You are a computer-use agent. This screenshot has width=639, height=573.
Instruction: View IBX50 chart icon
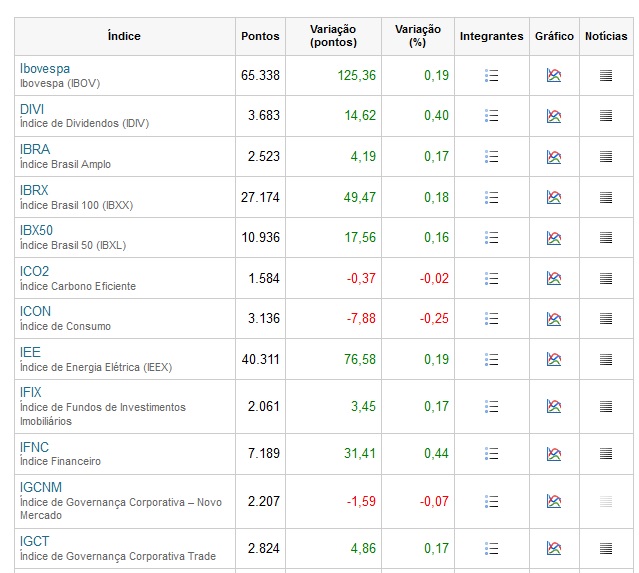coord(554,238)
